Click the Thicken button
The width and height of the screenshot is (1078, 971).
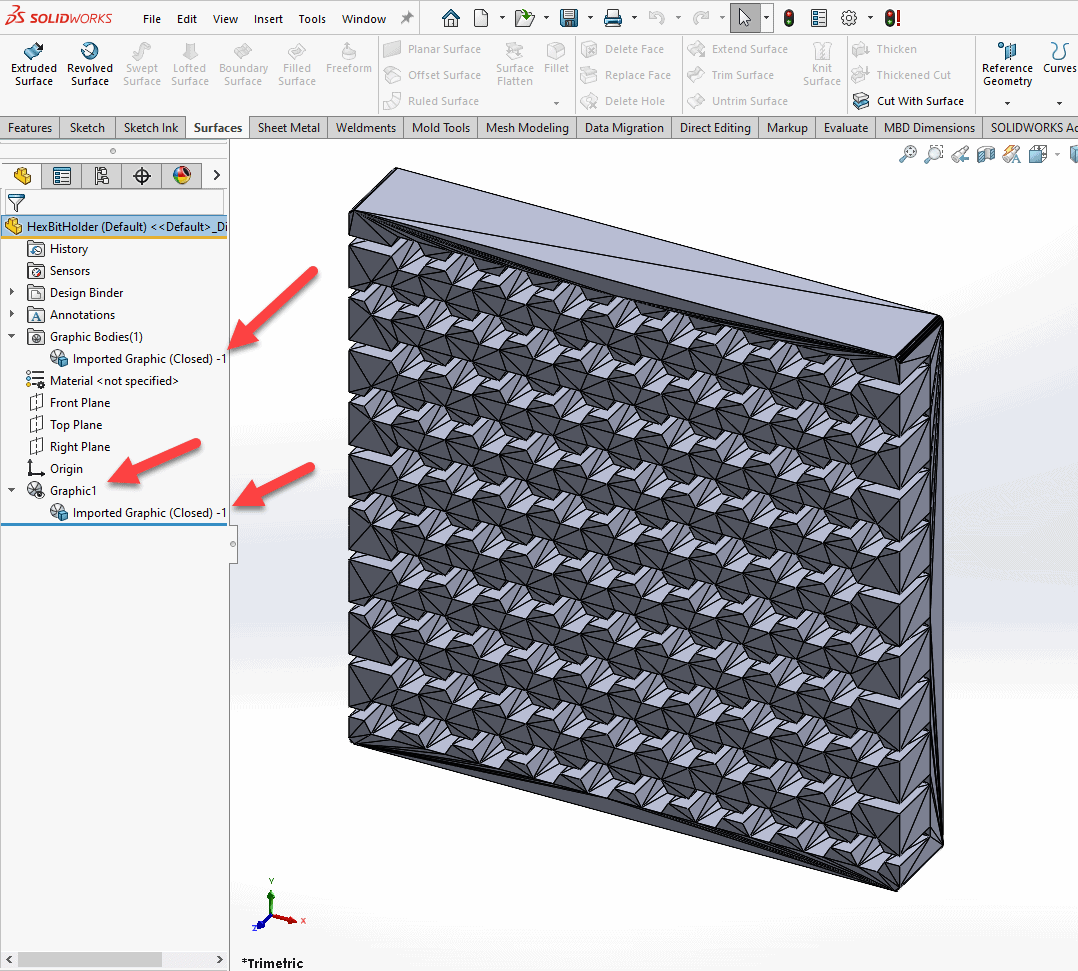(x=884, y=50)
